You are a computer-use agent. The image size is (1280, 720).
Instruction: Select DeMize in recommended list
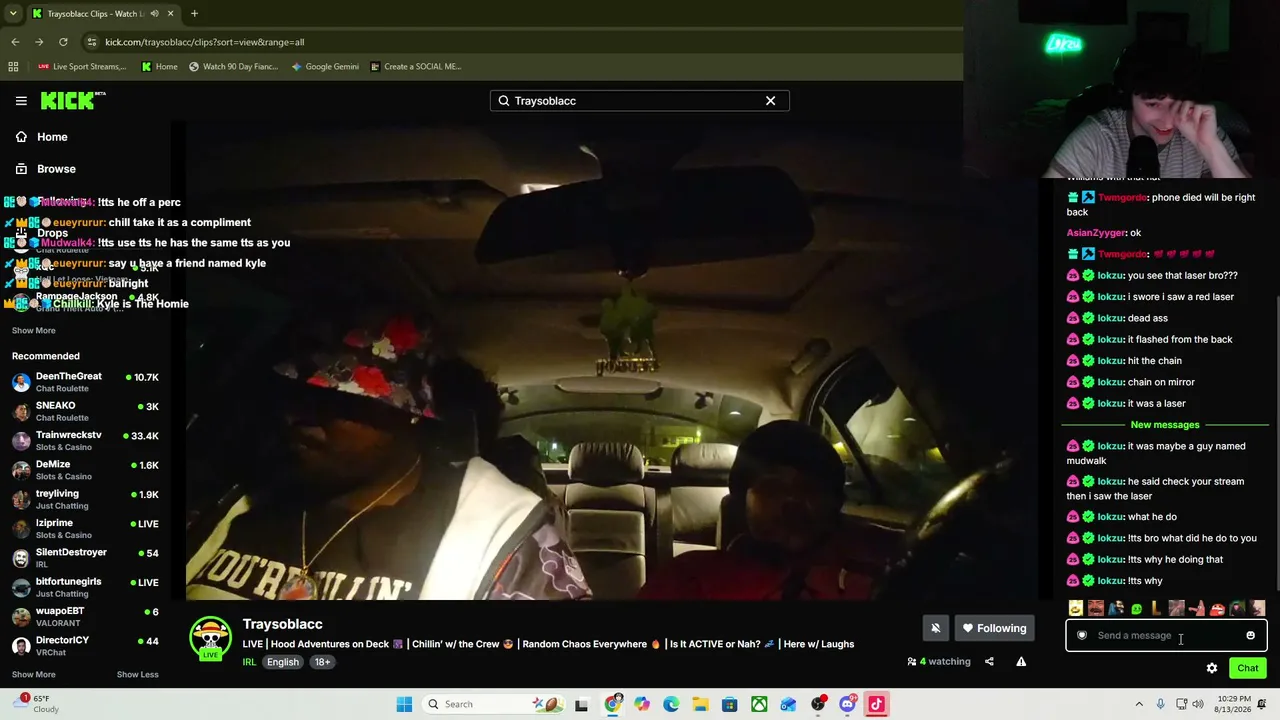(x=86, y=470)
